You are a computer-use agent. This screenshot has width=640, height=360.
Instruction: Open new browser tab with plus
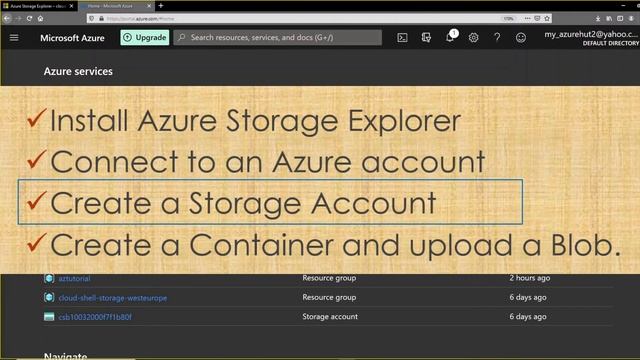coord(161,6)
